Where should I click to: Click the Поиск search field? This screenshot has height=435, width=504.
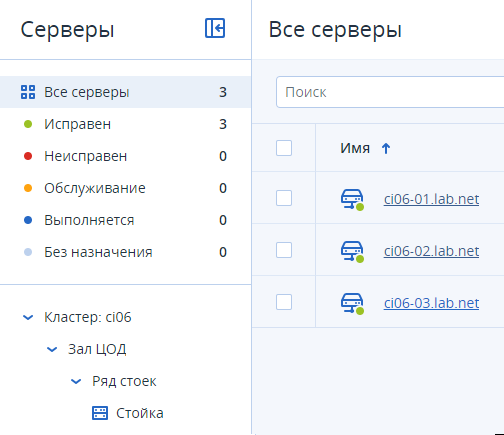(390, 92)
